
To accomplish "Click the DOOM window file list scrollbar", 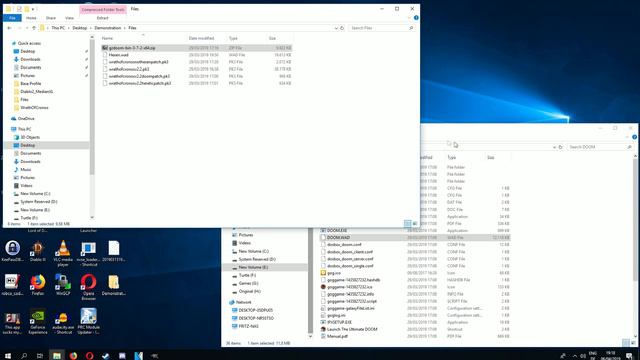I will [635, 219].
